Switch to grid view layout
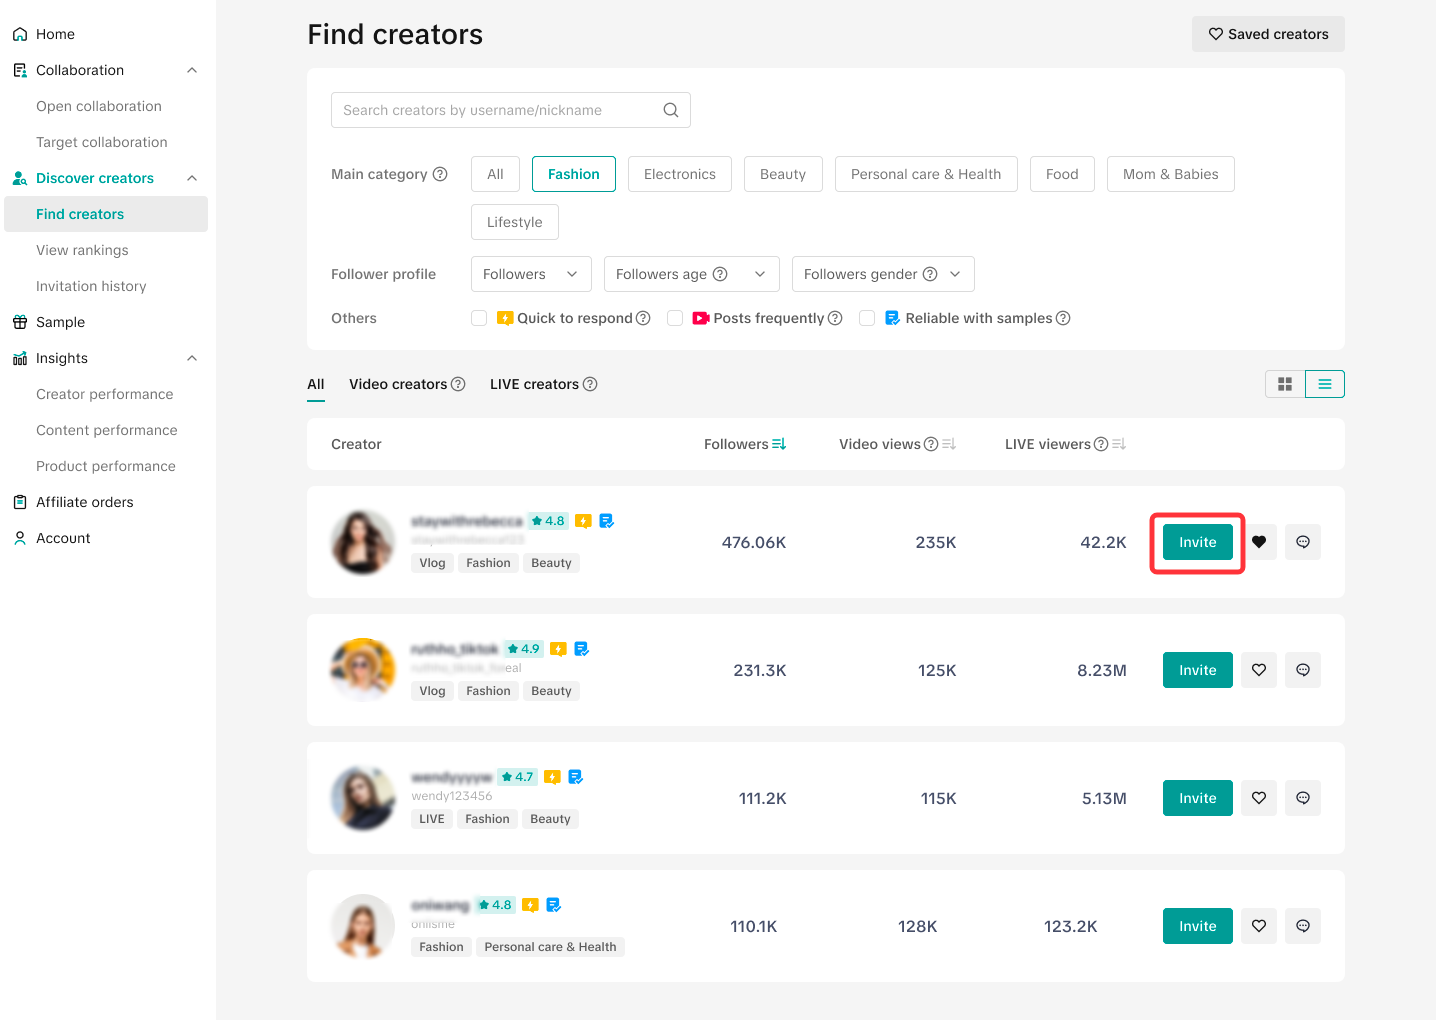Screen dimensions: 1436x1020 (1285, 384)
